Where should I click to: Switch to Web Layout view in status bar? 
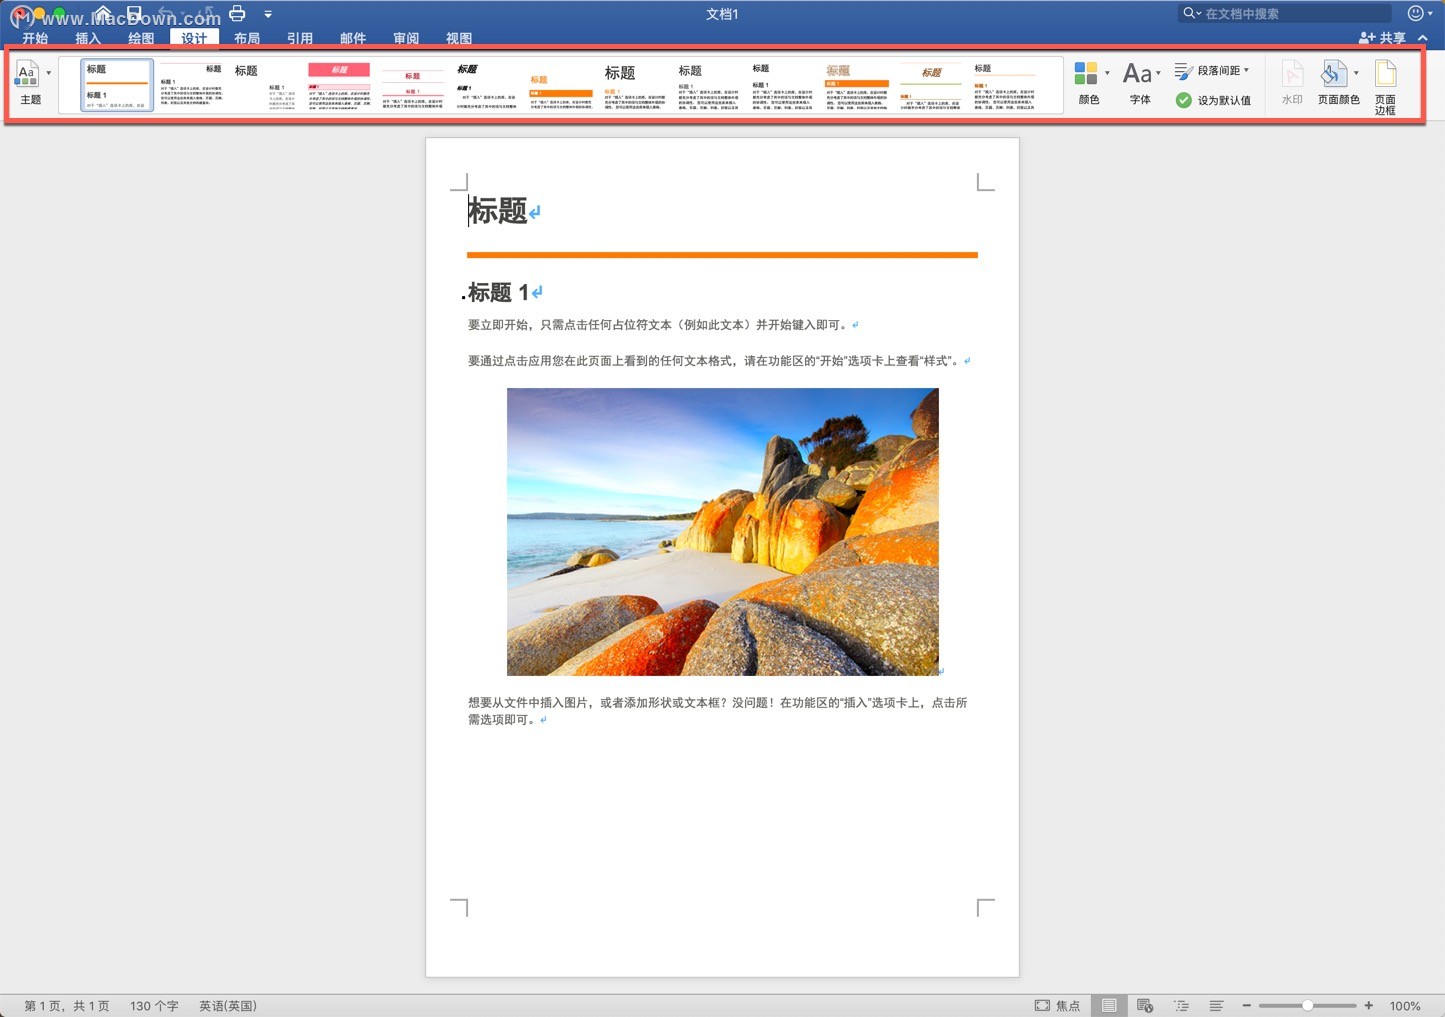[1145, 1005]
